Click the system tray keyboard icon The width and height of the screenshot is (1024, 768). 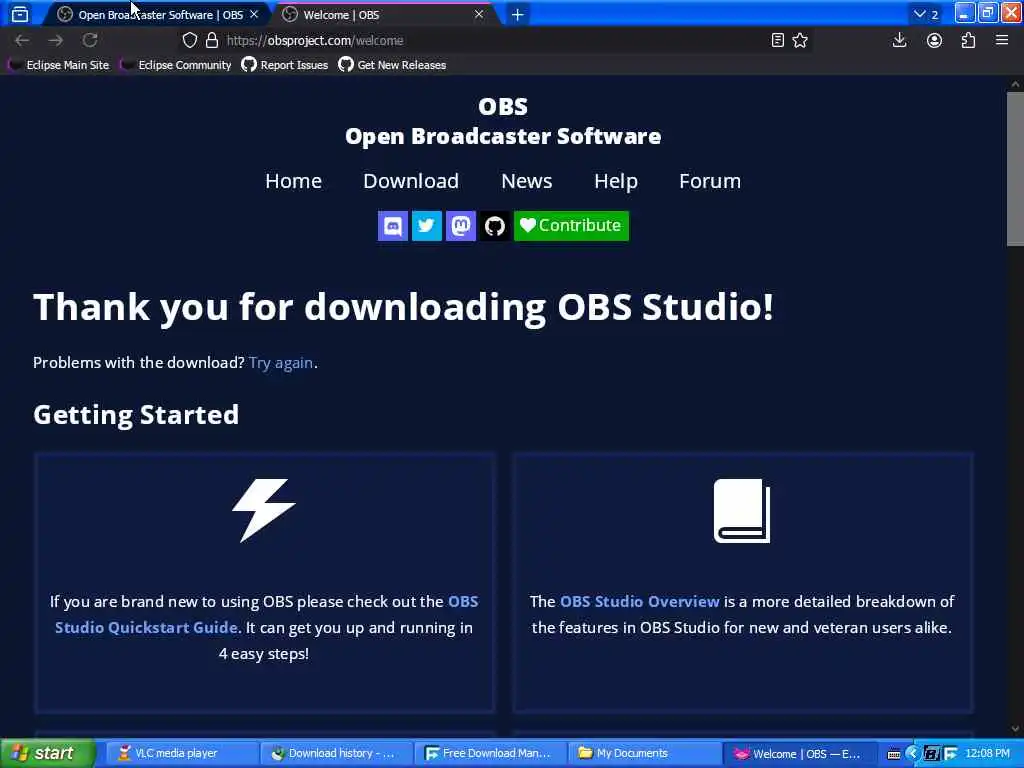pos(894,754)
